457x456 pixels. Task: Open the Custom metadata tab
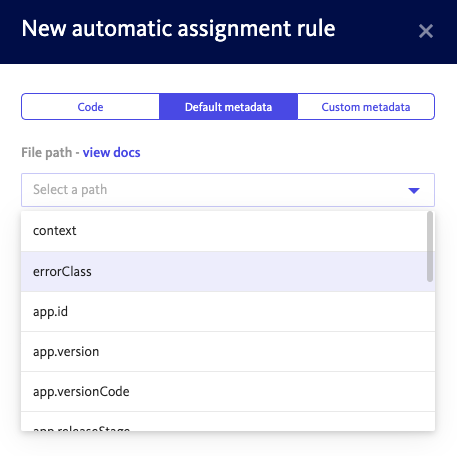pyautogui.click(x=366, y=107)
